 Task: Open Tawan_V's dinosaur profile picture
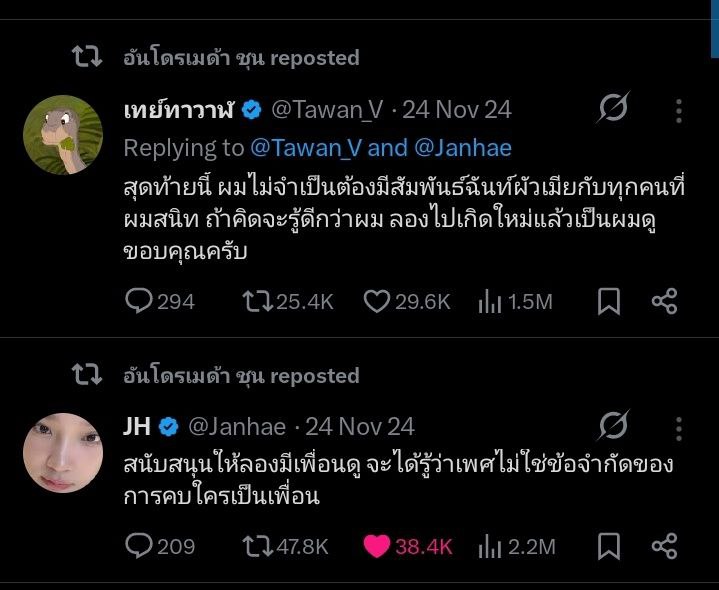62,135
